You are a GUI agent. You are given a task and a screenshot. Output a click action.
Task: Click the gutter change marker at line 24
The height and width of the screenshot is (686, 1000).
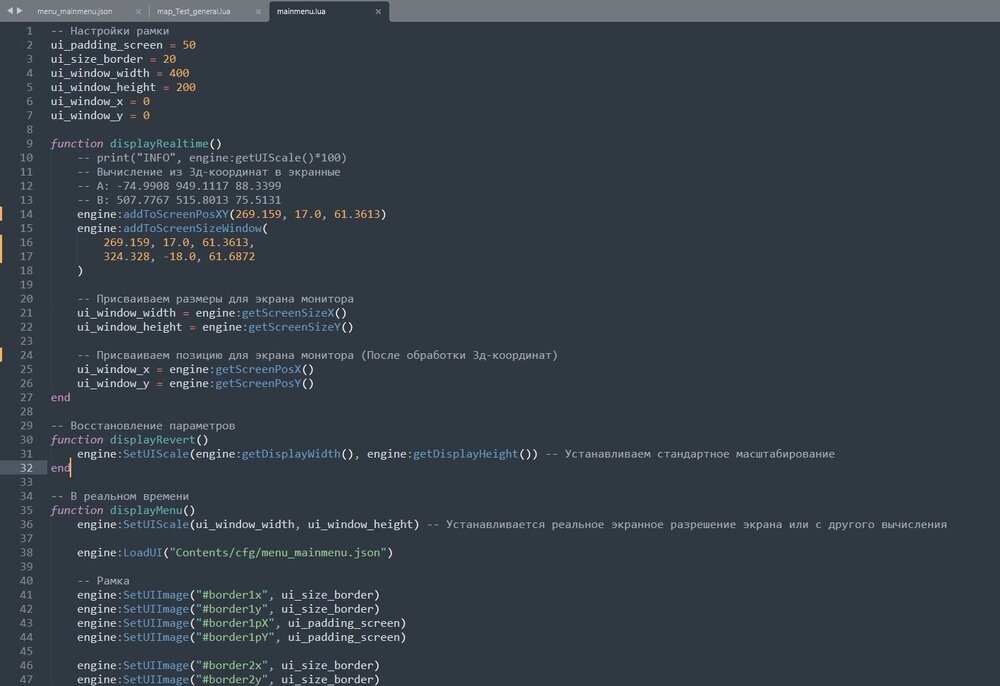2,354
